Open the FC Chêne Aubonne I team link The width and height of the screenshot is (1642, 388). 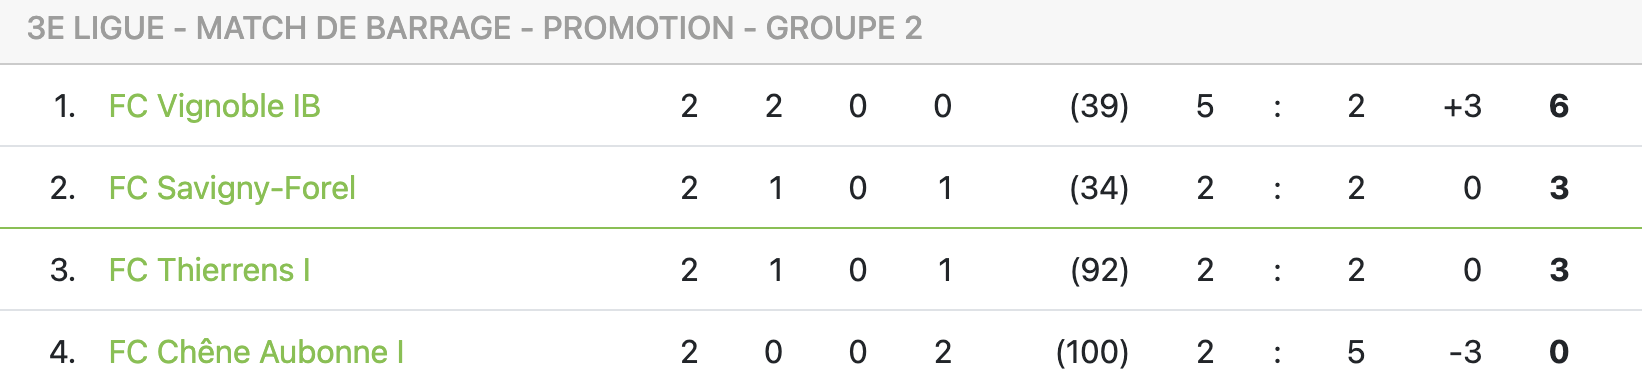(256, 352)
